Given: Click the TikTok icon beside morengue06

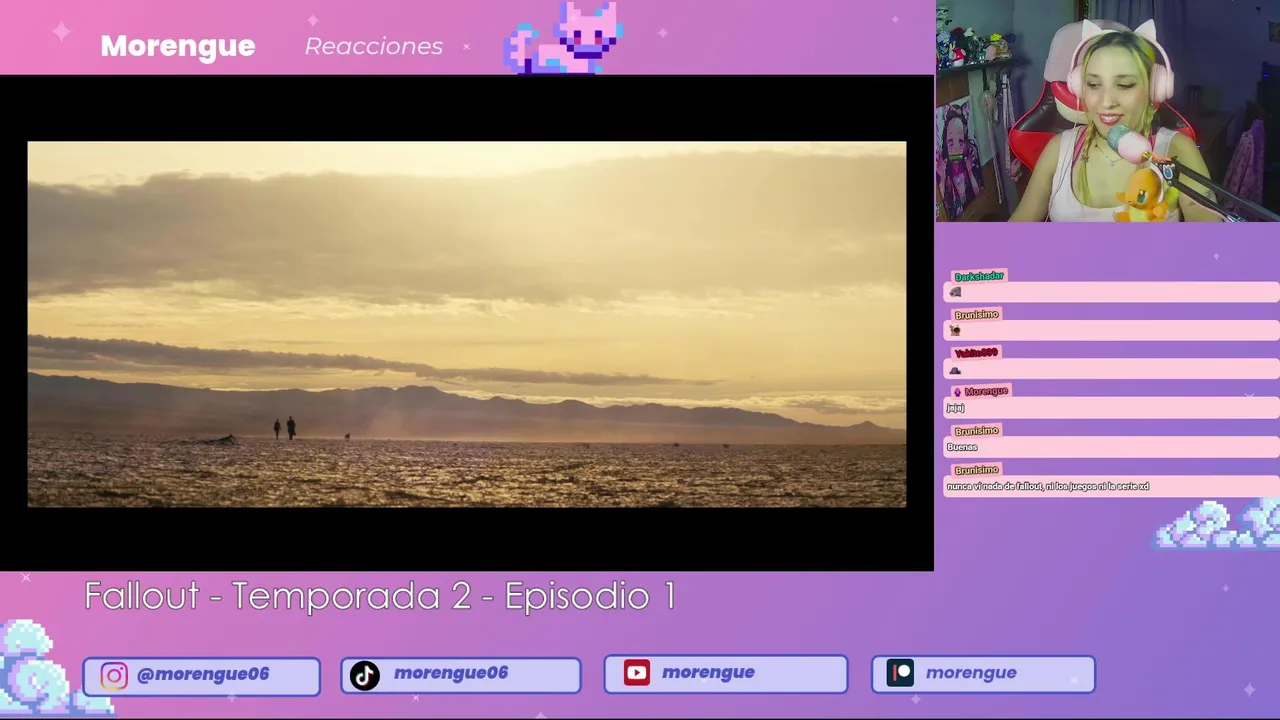Looking at the screenshot, I should (364, 676).
